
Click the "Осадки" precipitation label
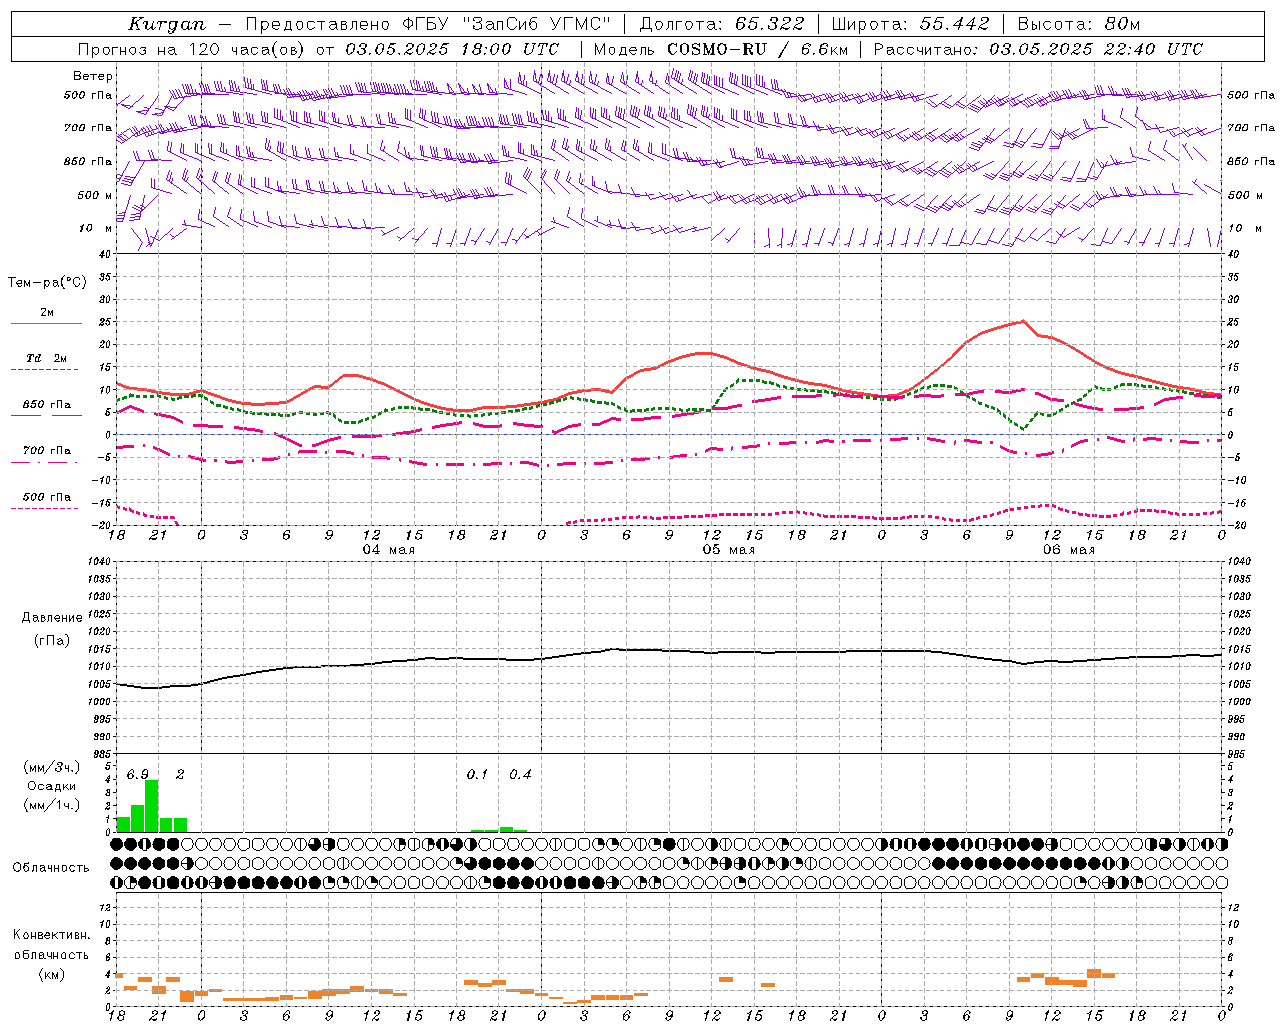coord(52,786)
